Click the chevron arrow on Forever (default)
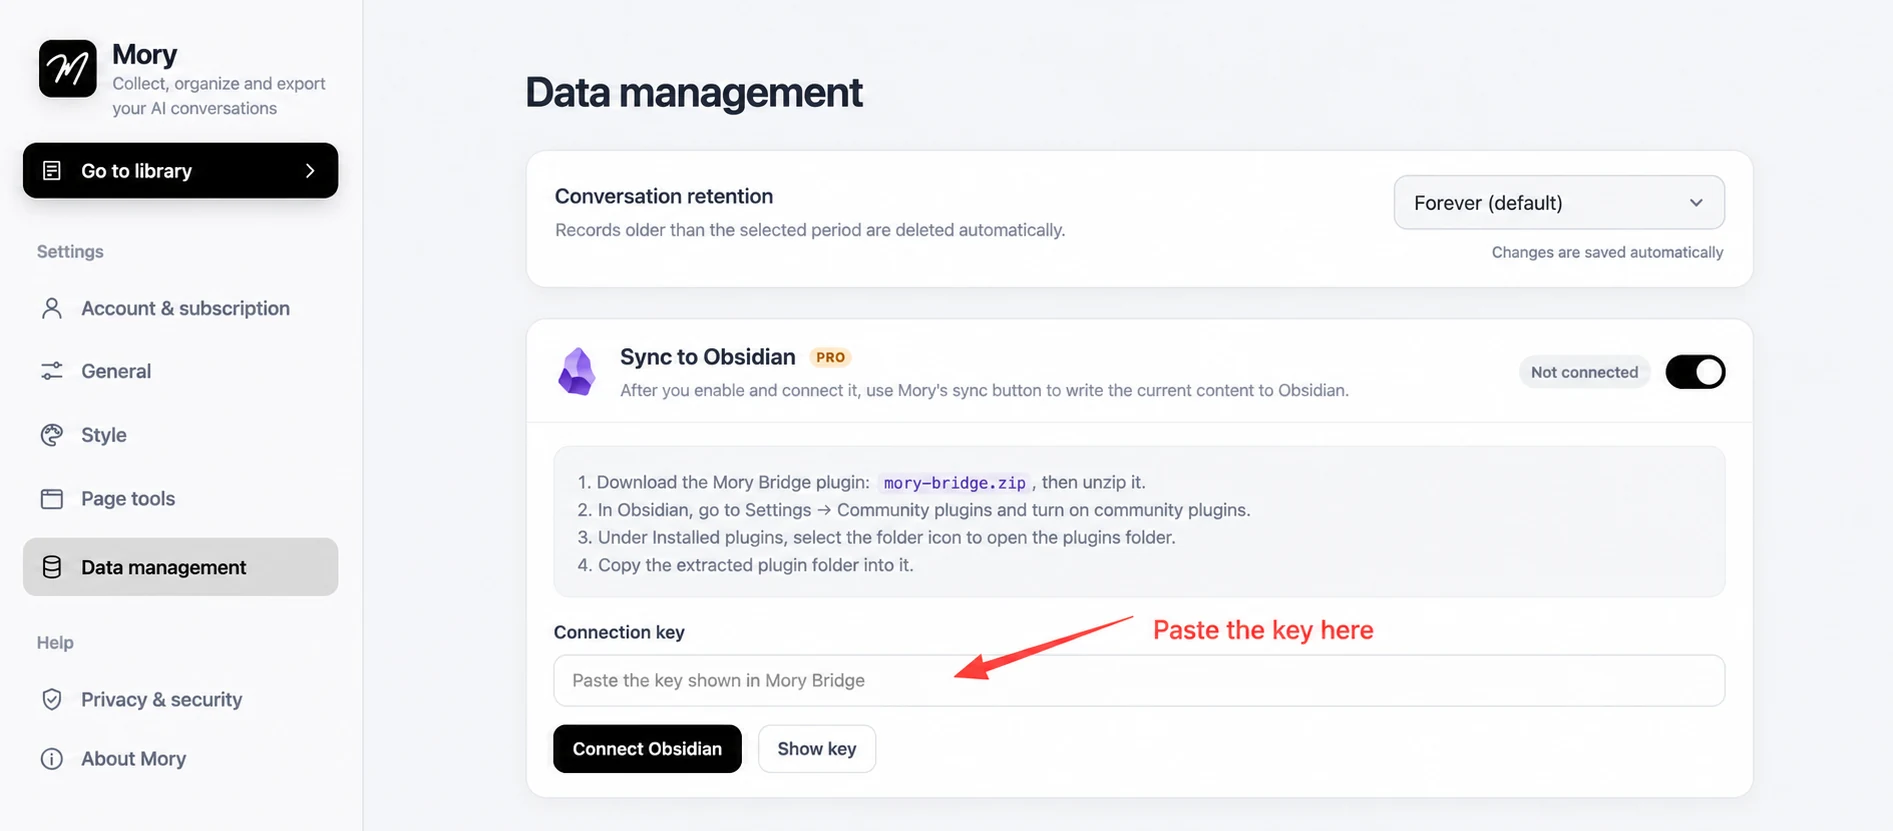 click(x=1696, y=203)
